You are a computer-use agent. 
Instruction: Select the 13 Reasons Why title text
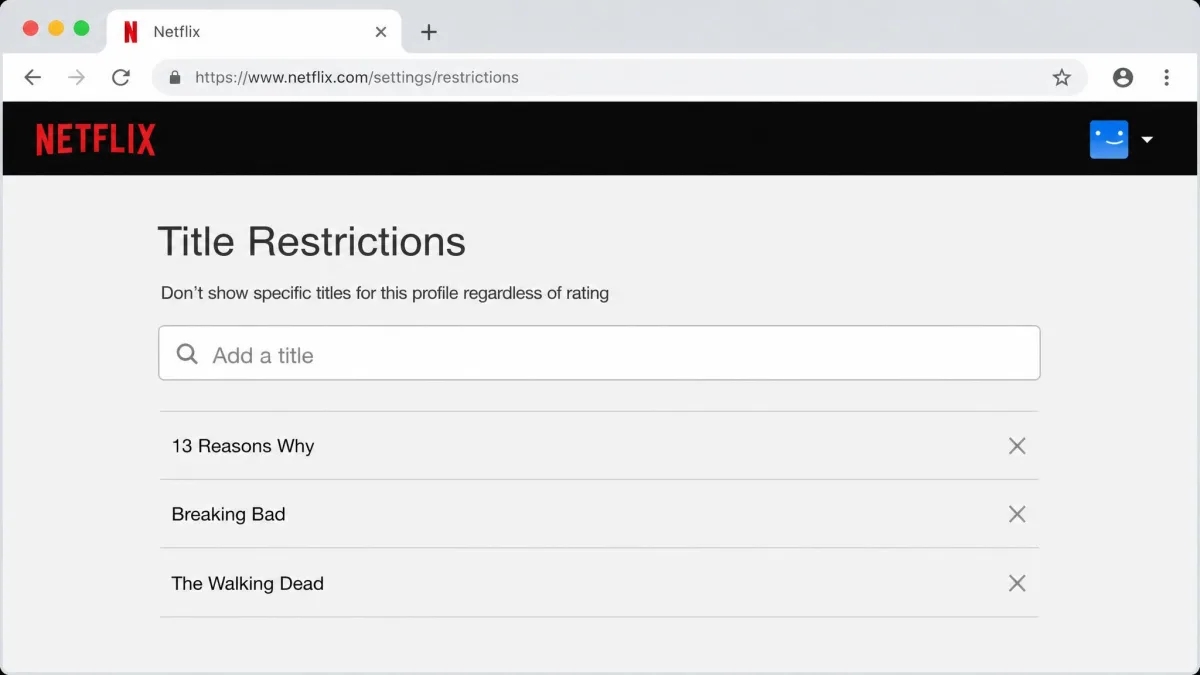(243, 446)
